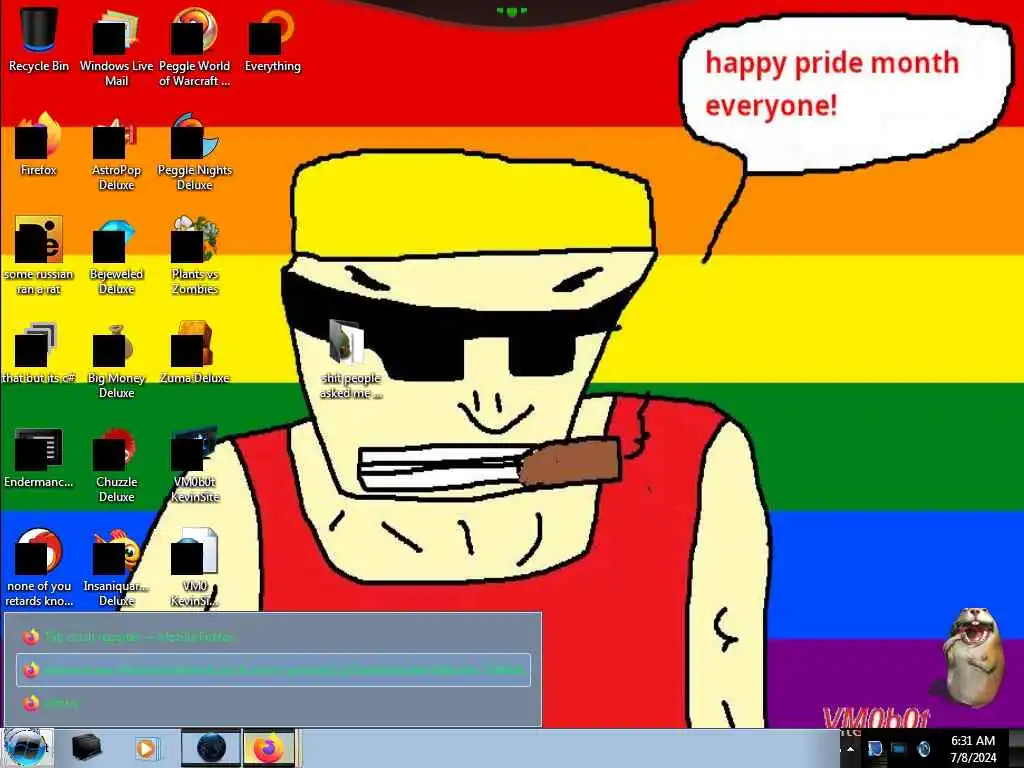The height and width of the screenshot is (768, 1024).
Task: Select the Everything search desktop shortcut
Action: (272, 39)
